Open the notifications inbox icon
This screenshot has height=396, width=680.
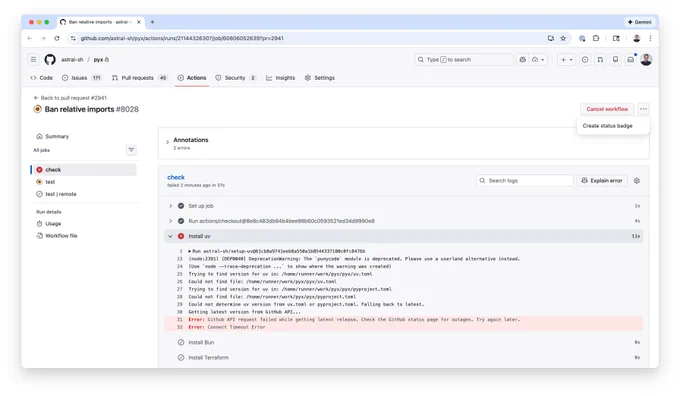(631, 59)
